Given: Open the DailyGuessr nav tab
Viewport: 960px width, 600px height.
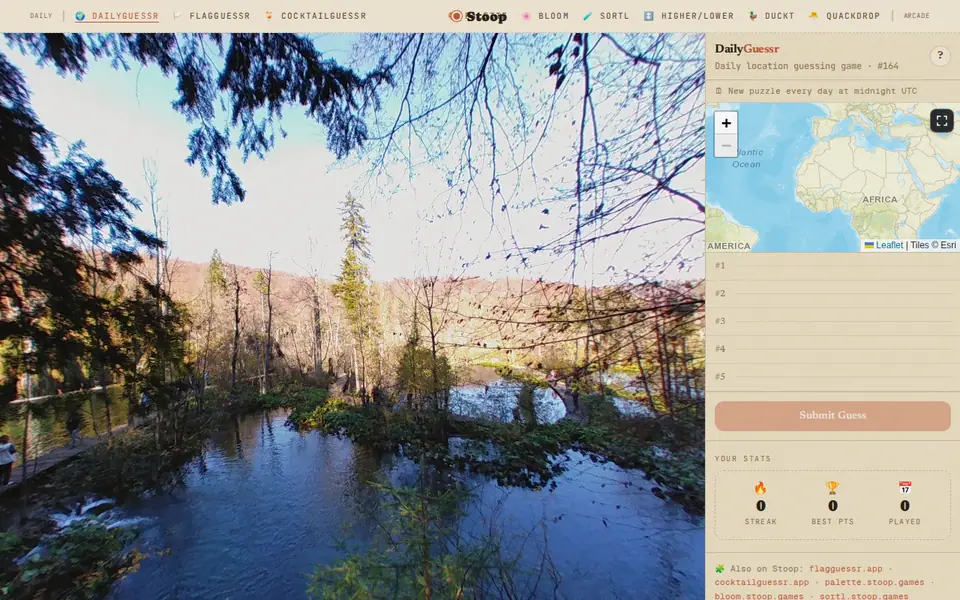Looking at the screenshot, I should 117,16.
